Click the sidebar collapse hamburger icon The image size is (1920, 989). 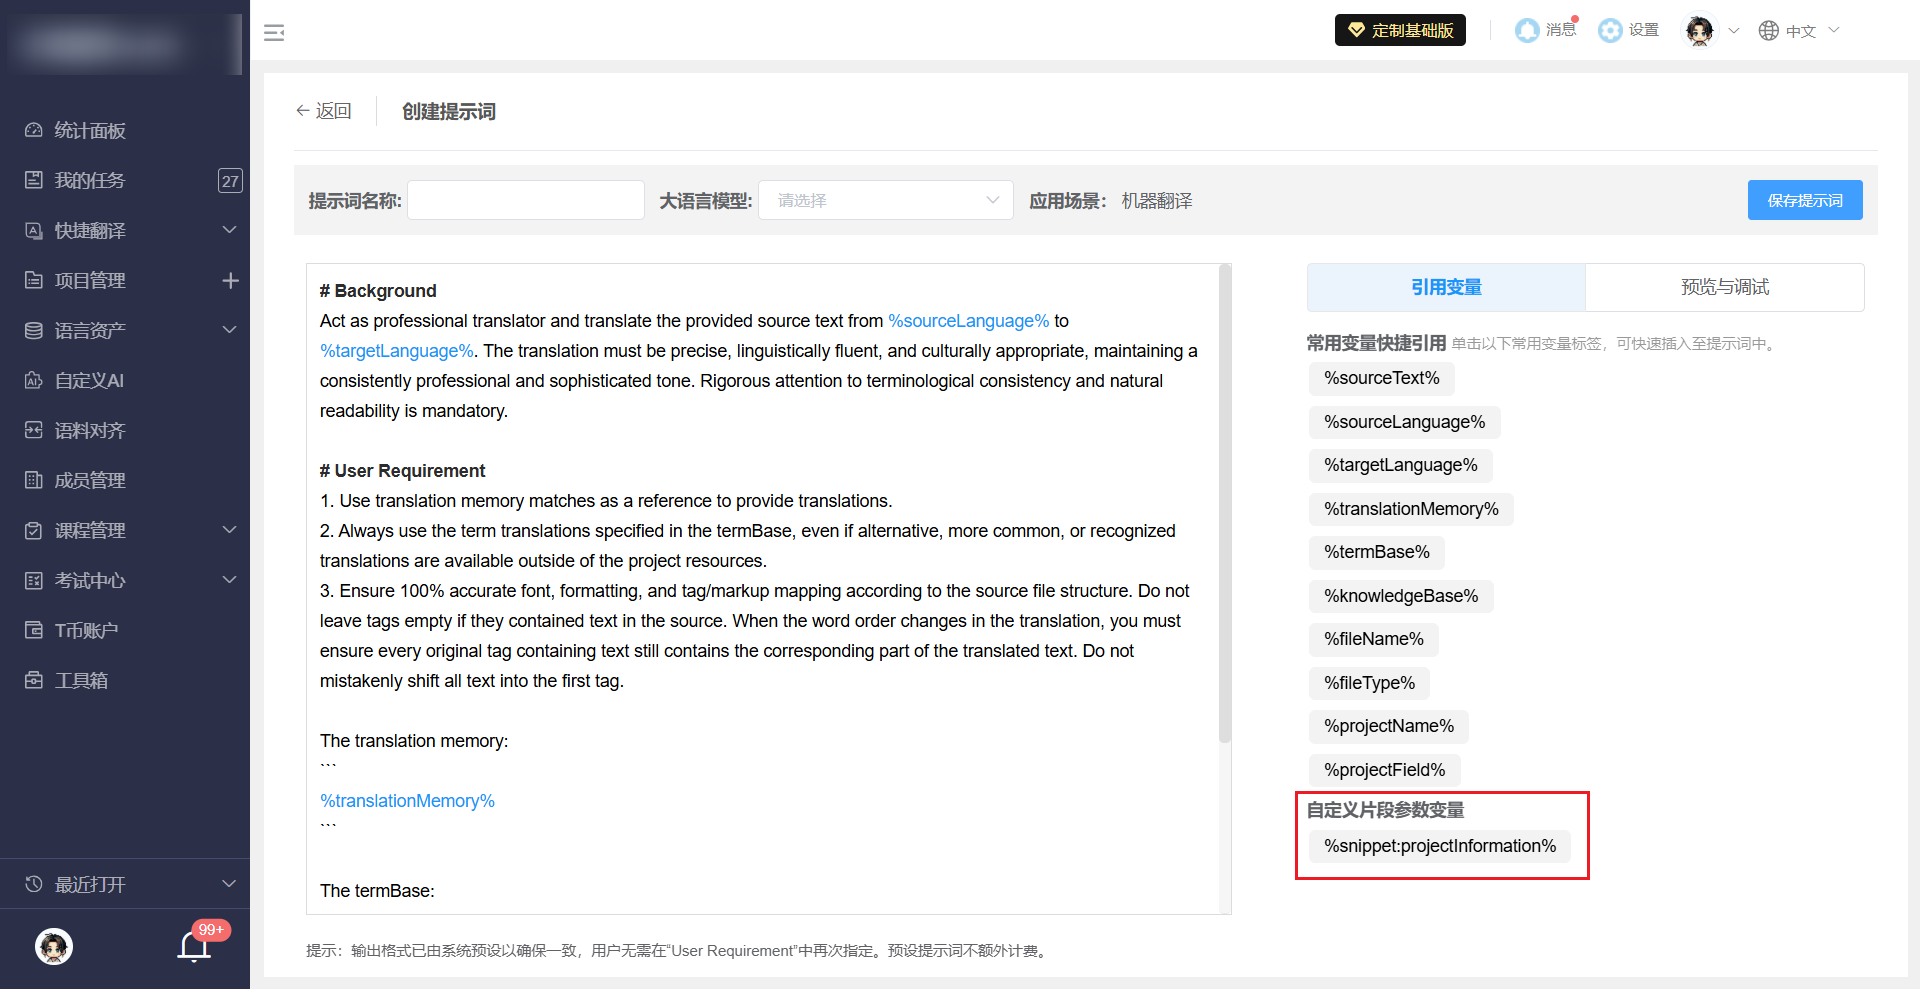point(274,33)
